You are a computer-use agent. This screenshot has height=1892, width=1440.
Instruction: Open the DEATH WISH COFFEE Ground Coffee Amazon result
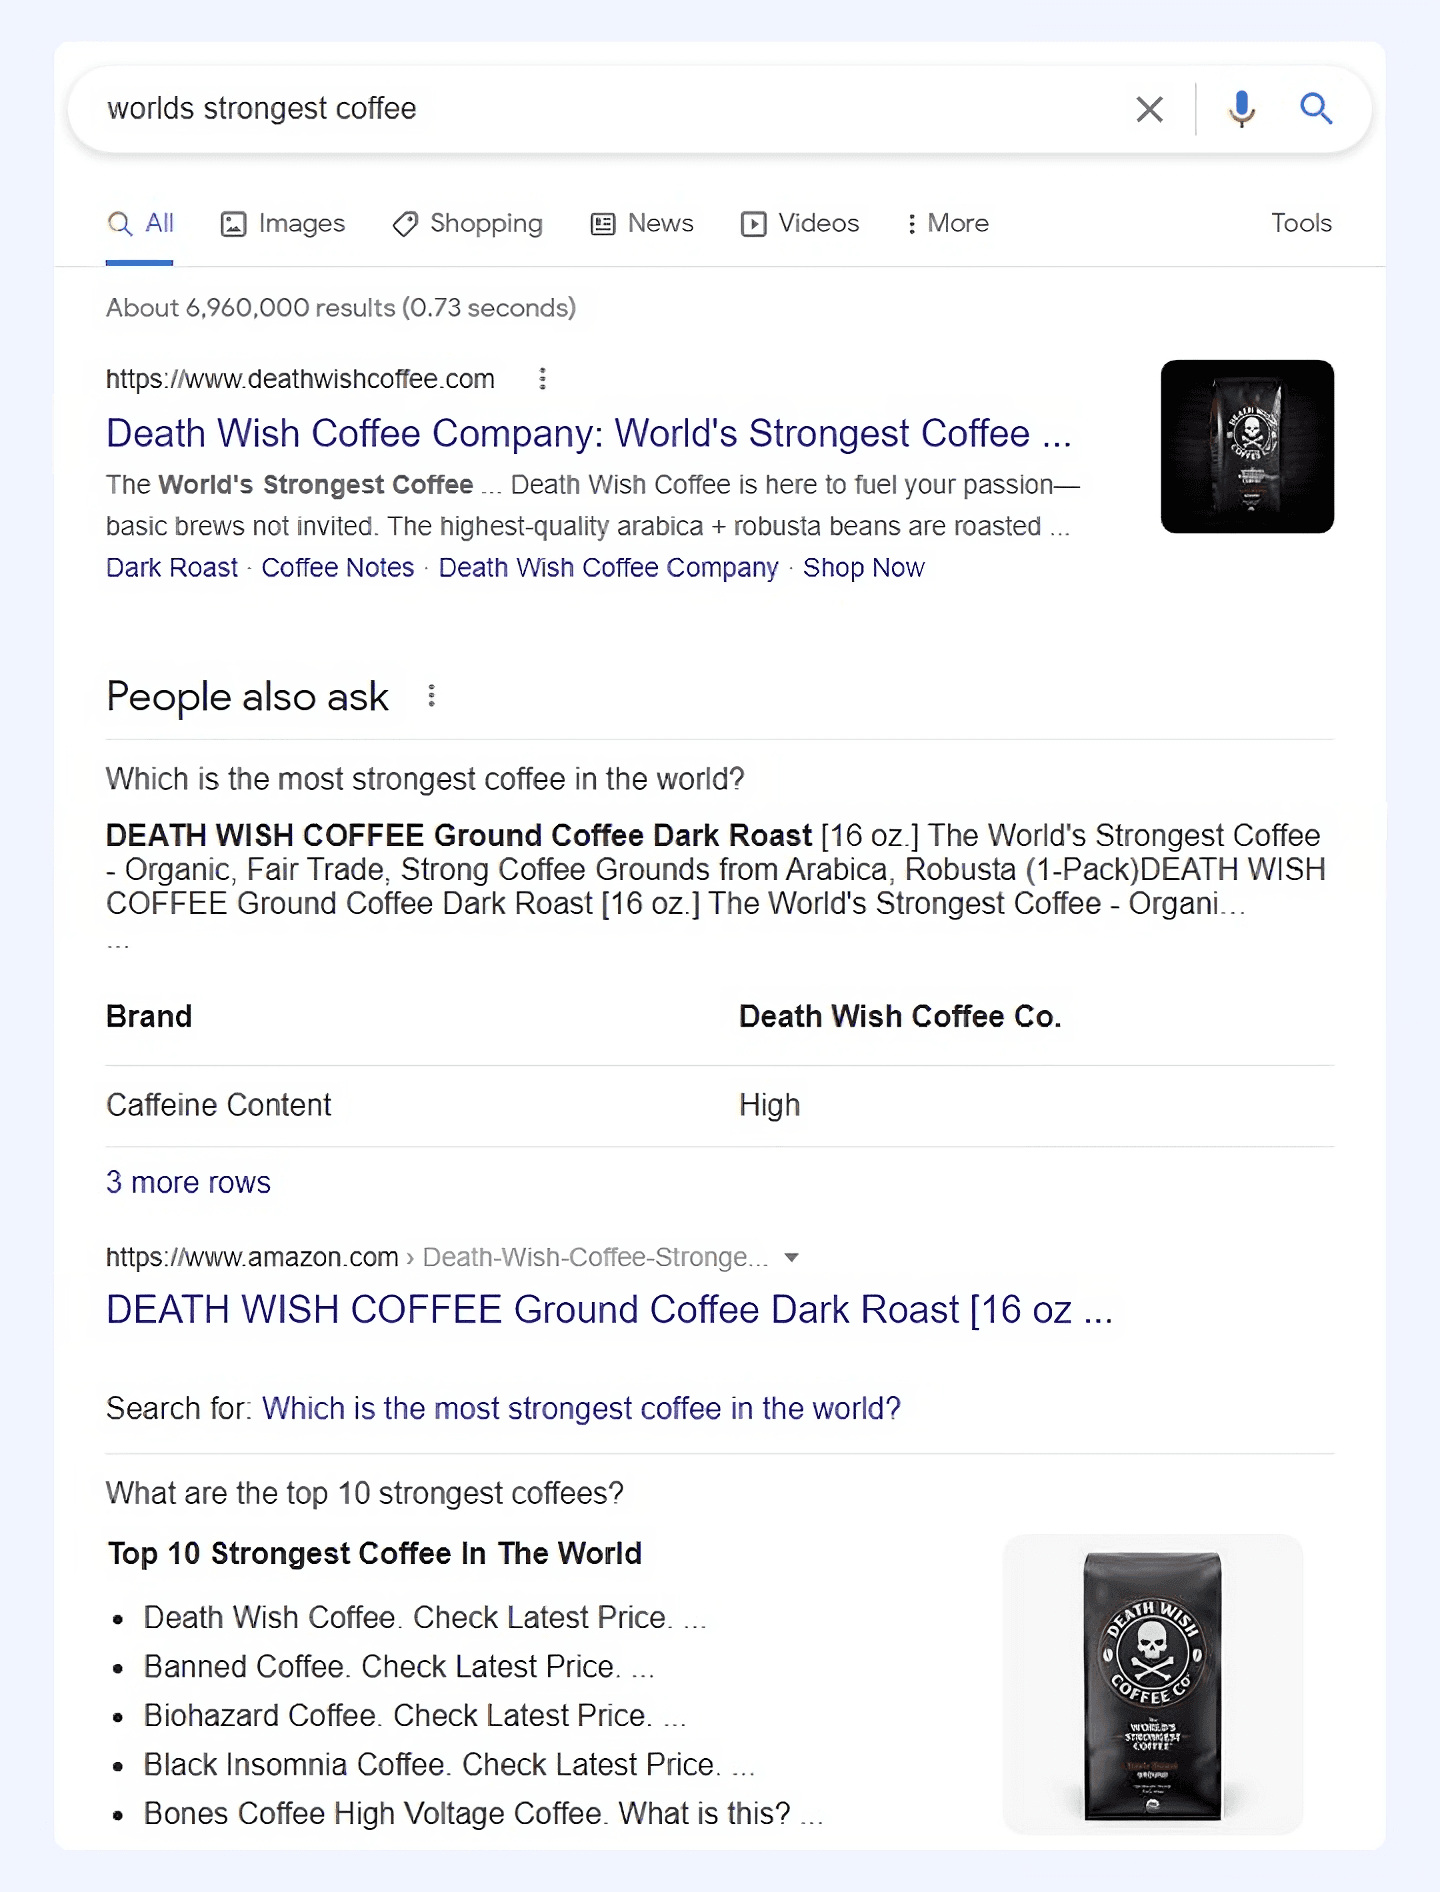pos(609,1310)
